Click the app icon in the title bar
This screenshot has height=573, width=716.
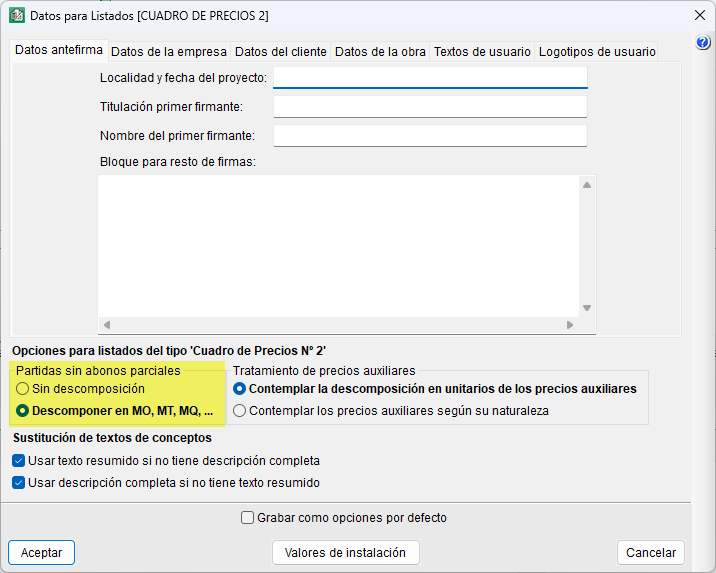[17, 16]
